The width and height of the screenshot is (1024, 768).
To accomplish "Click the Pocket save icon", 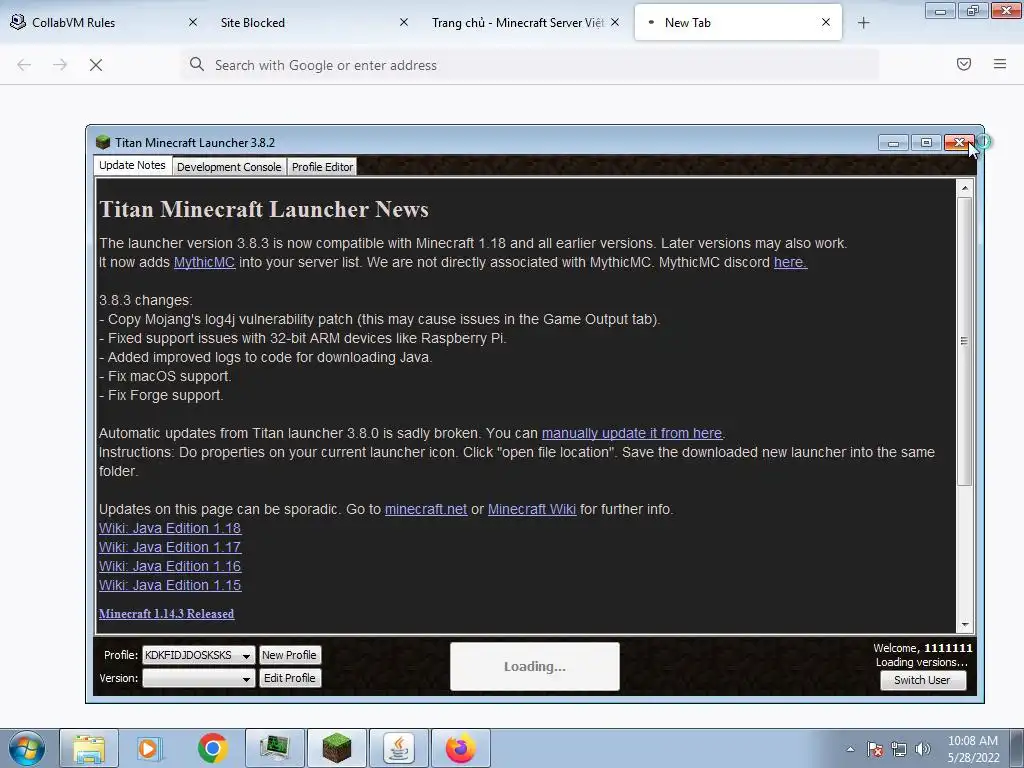I will coord(964,64).
